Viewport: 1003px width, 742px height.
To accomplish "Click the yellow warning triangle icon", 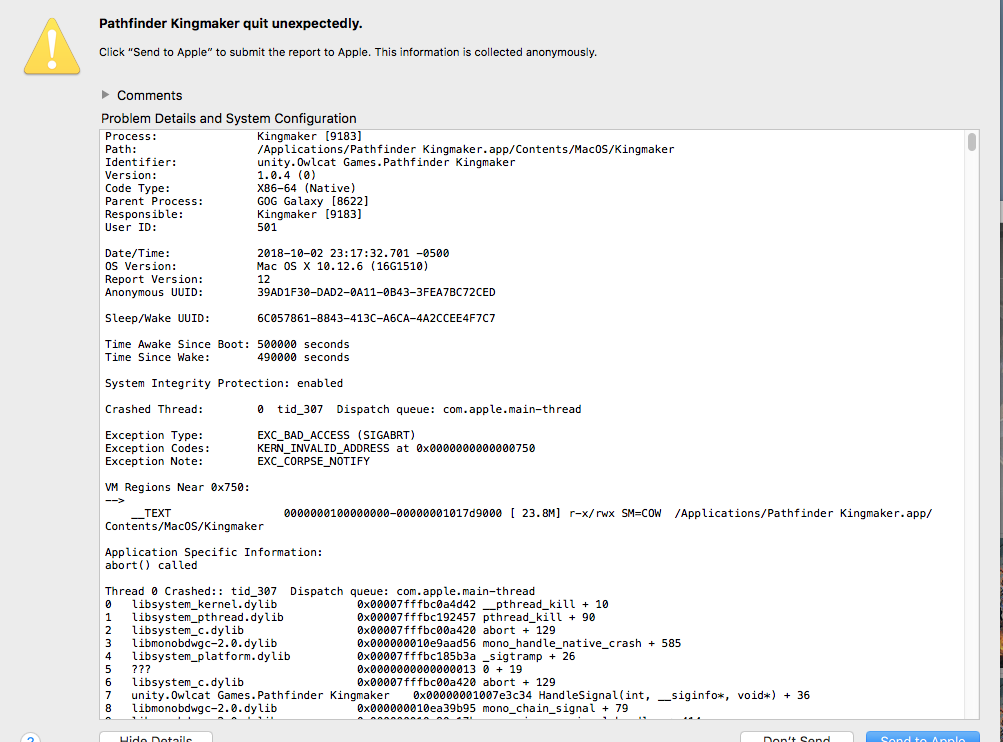I will tap(52, 47).
